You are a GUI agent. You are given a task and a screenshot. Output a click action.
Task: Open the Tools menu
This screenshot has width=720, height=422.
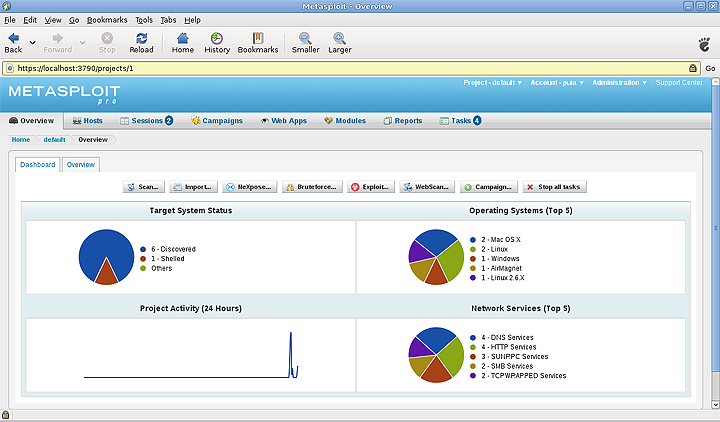144,20
